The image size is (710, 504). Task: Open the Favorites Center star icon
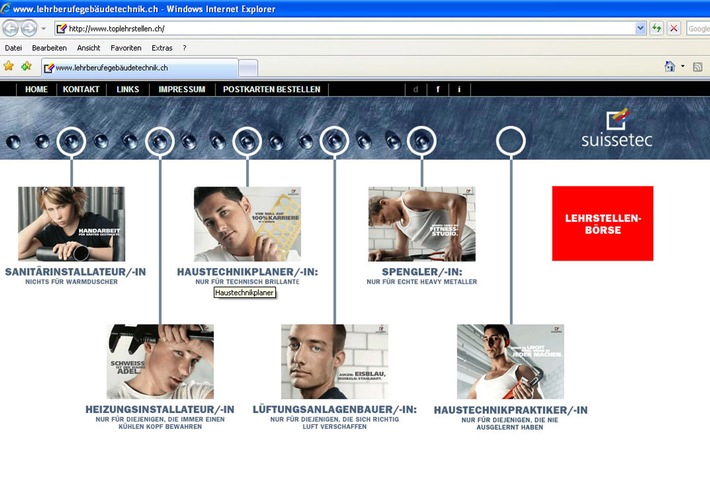pos(9,67)
